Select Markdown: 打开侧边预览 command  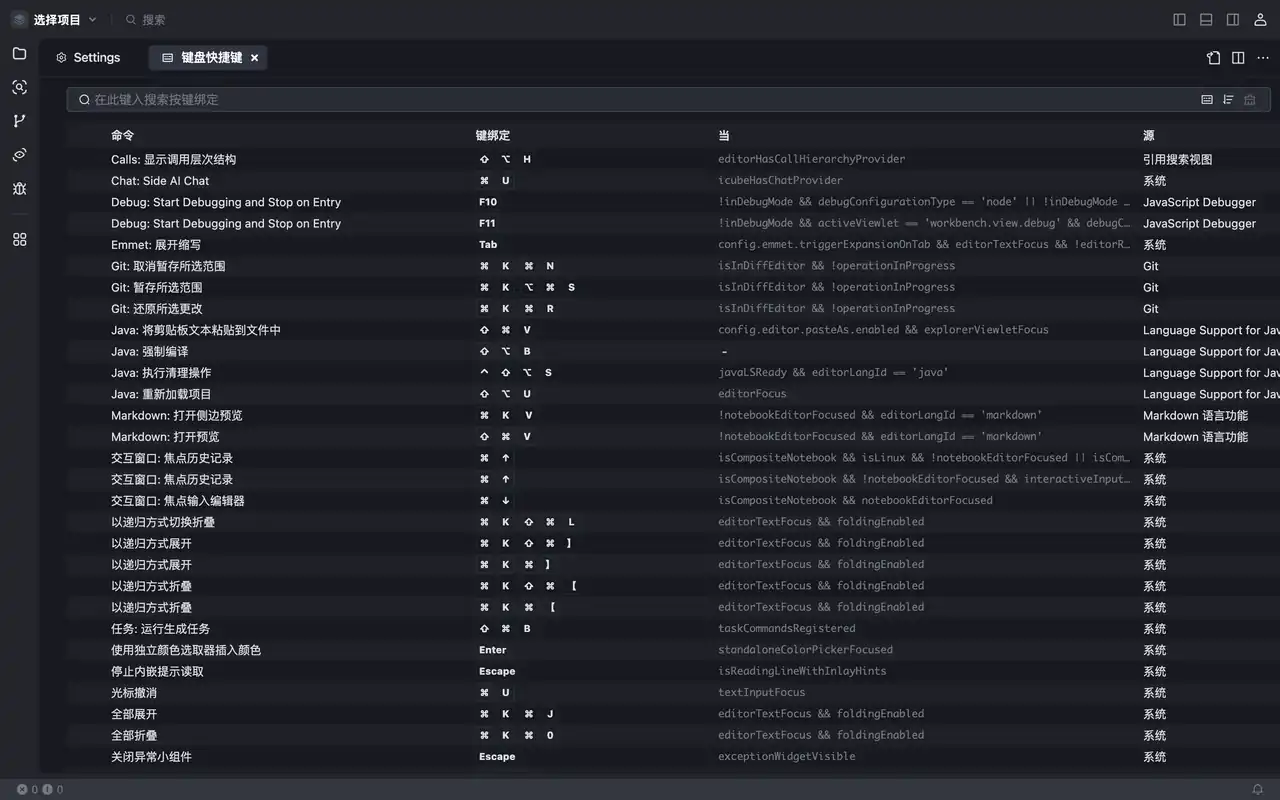coord(176,415)
